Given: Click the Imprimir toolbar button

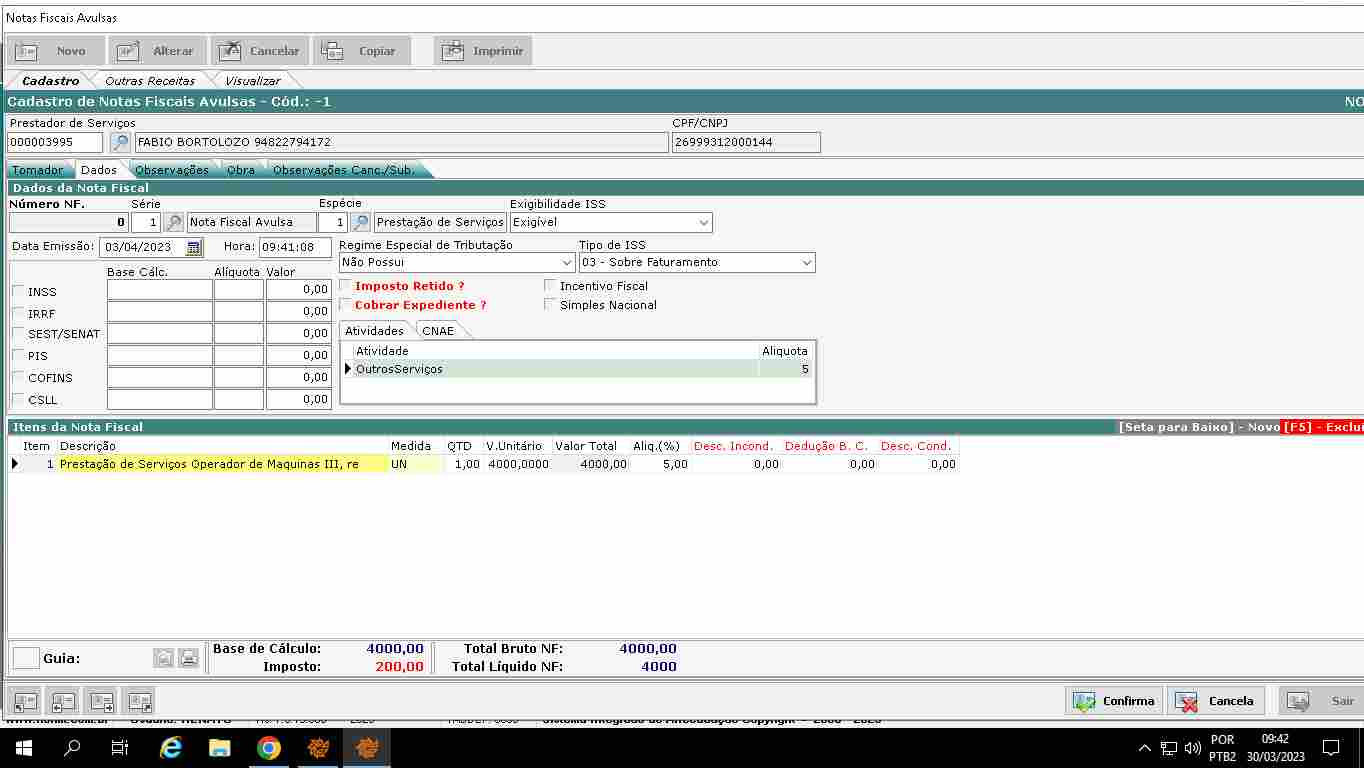Looking at the screenshot, I should (483, 51).
